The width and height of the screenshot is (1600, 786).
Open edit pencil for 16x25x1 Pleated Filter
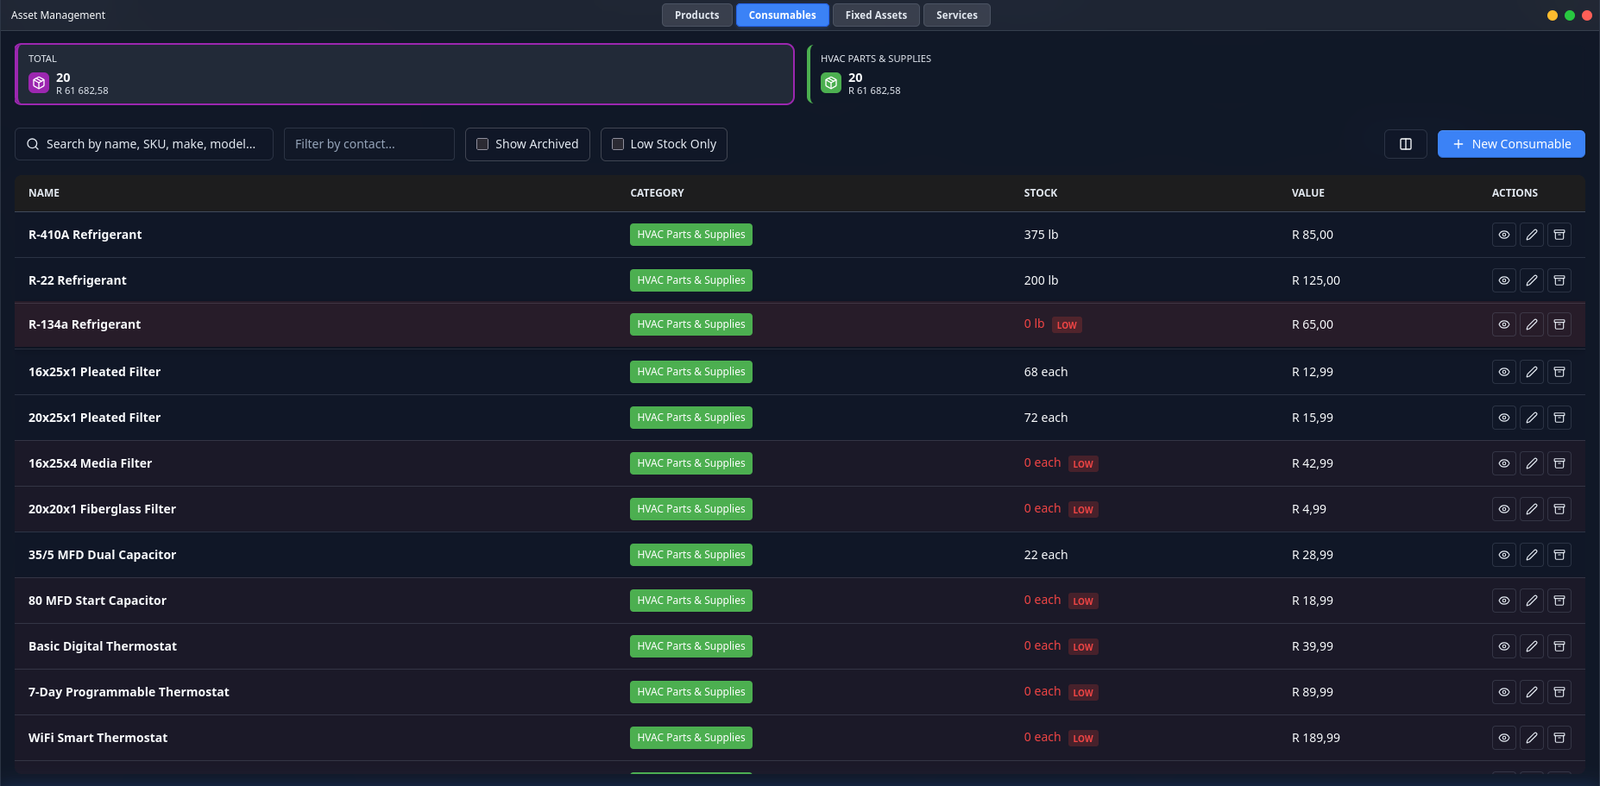coord(1531,372)
